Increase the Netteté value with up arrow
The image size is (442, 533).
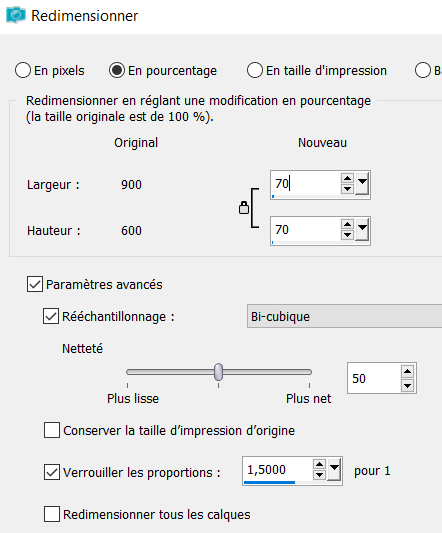[407, 372]
